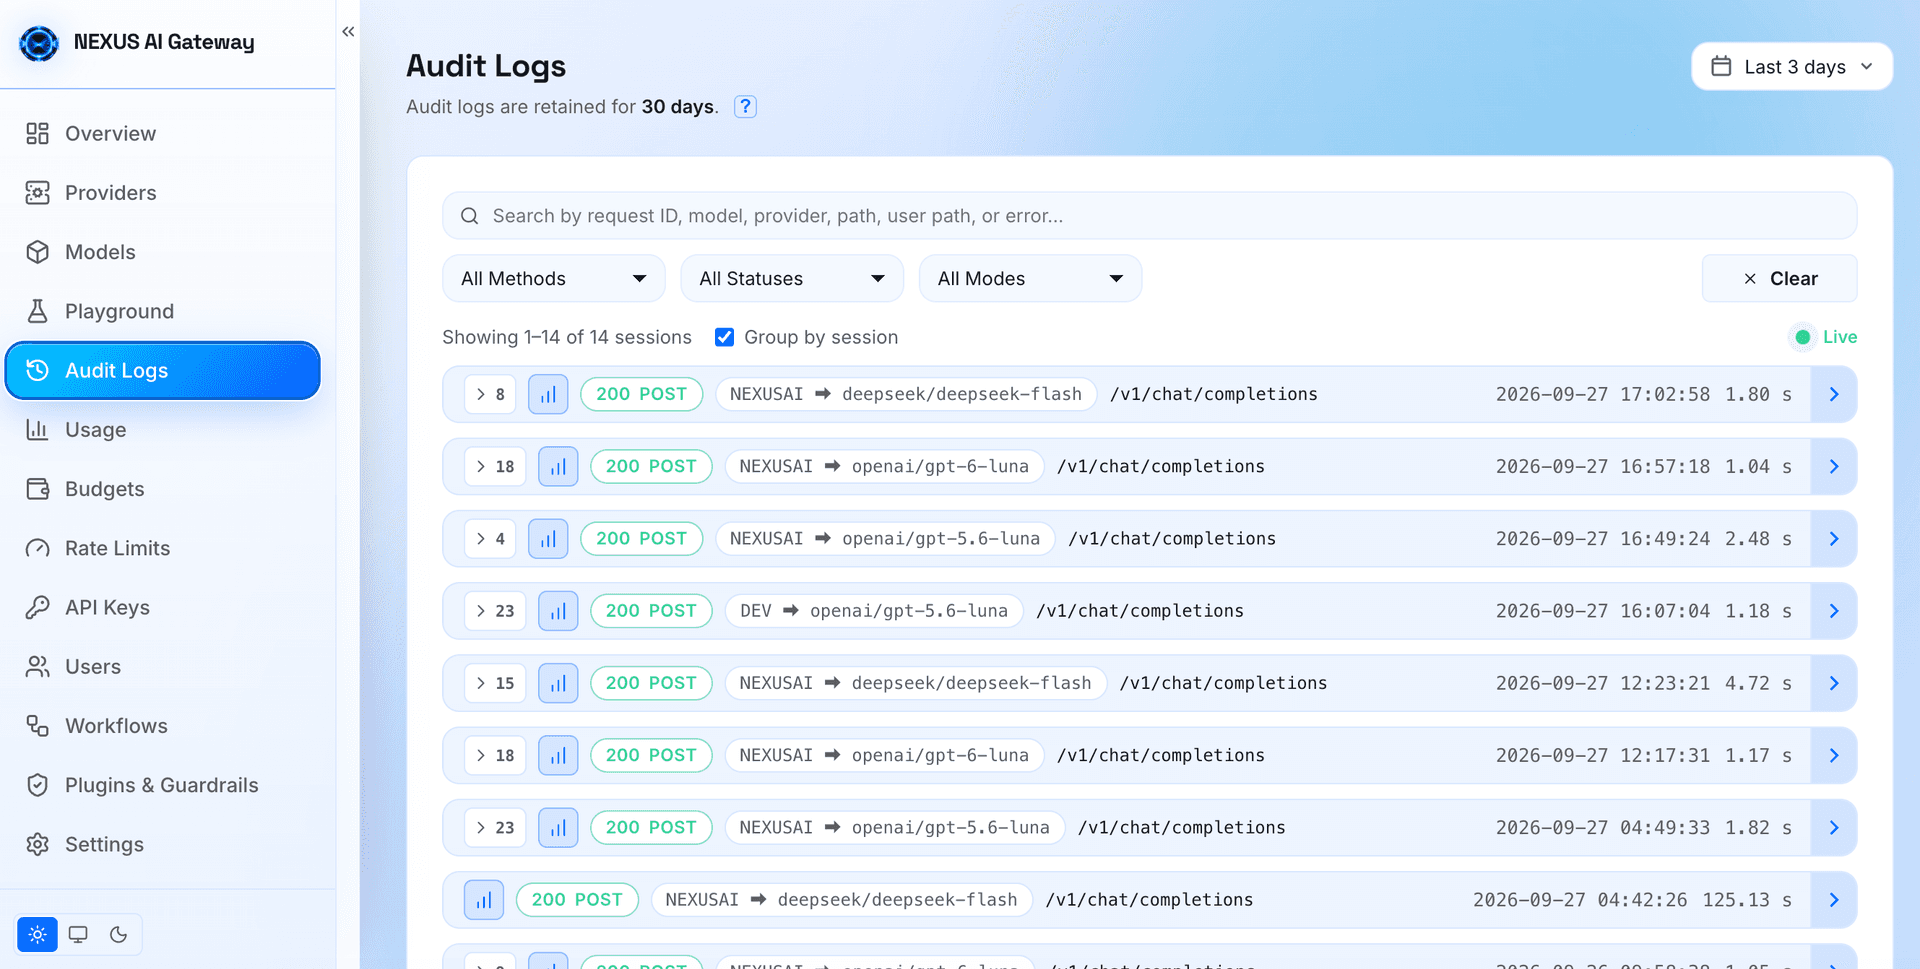Image resolution: width=1920 pixels, height=969 pixels.
Task: Switch to light theme sun icon
Action: (x=38, y=934)
